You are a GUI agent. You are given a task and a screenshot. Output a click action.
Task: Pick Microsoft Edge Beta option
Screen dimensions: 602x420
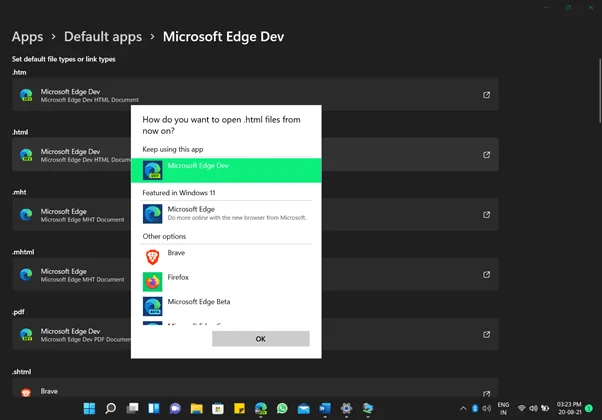click(x=226, y=306)
